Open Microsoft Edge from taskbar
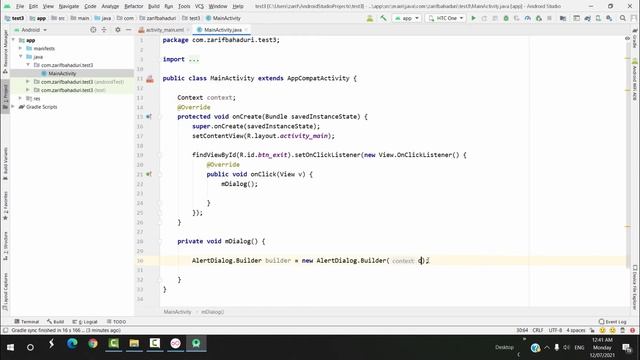 point(72,344)
